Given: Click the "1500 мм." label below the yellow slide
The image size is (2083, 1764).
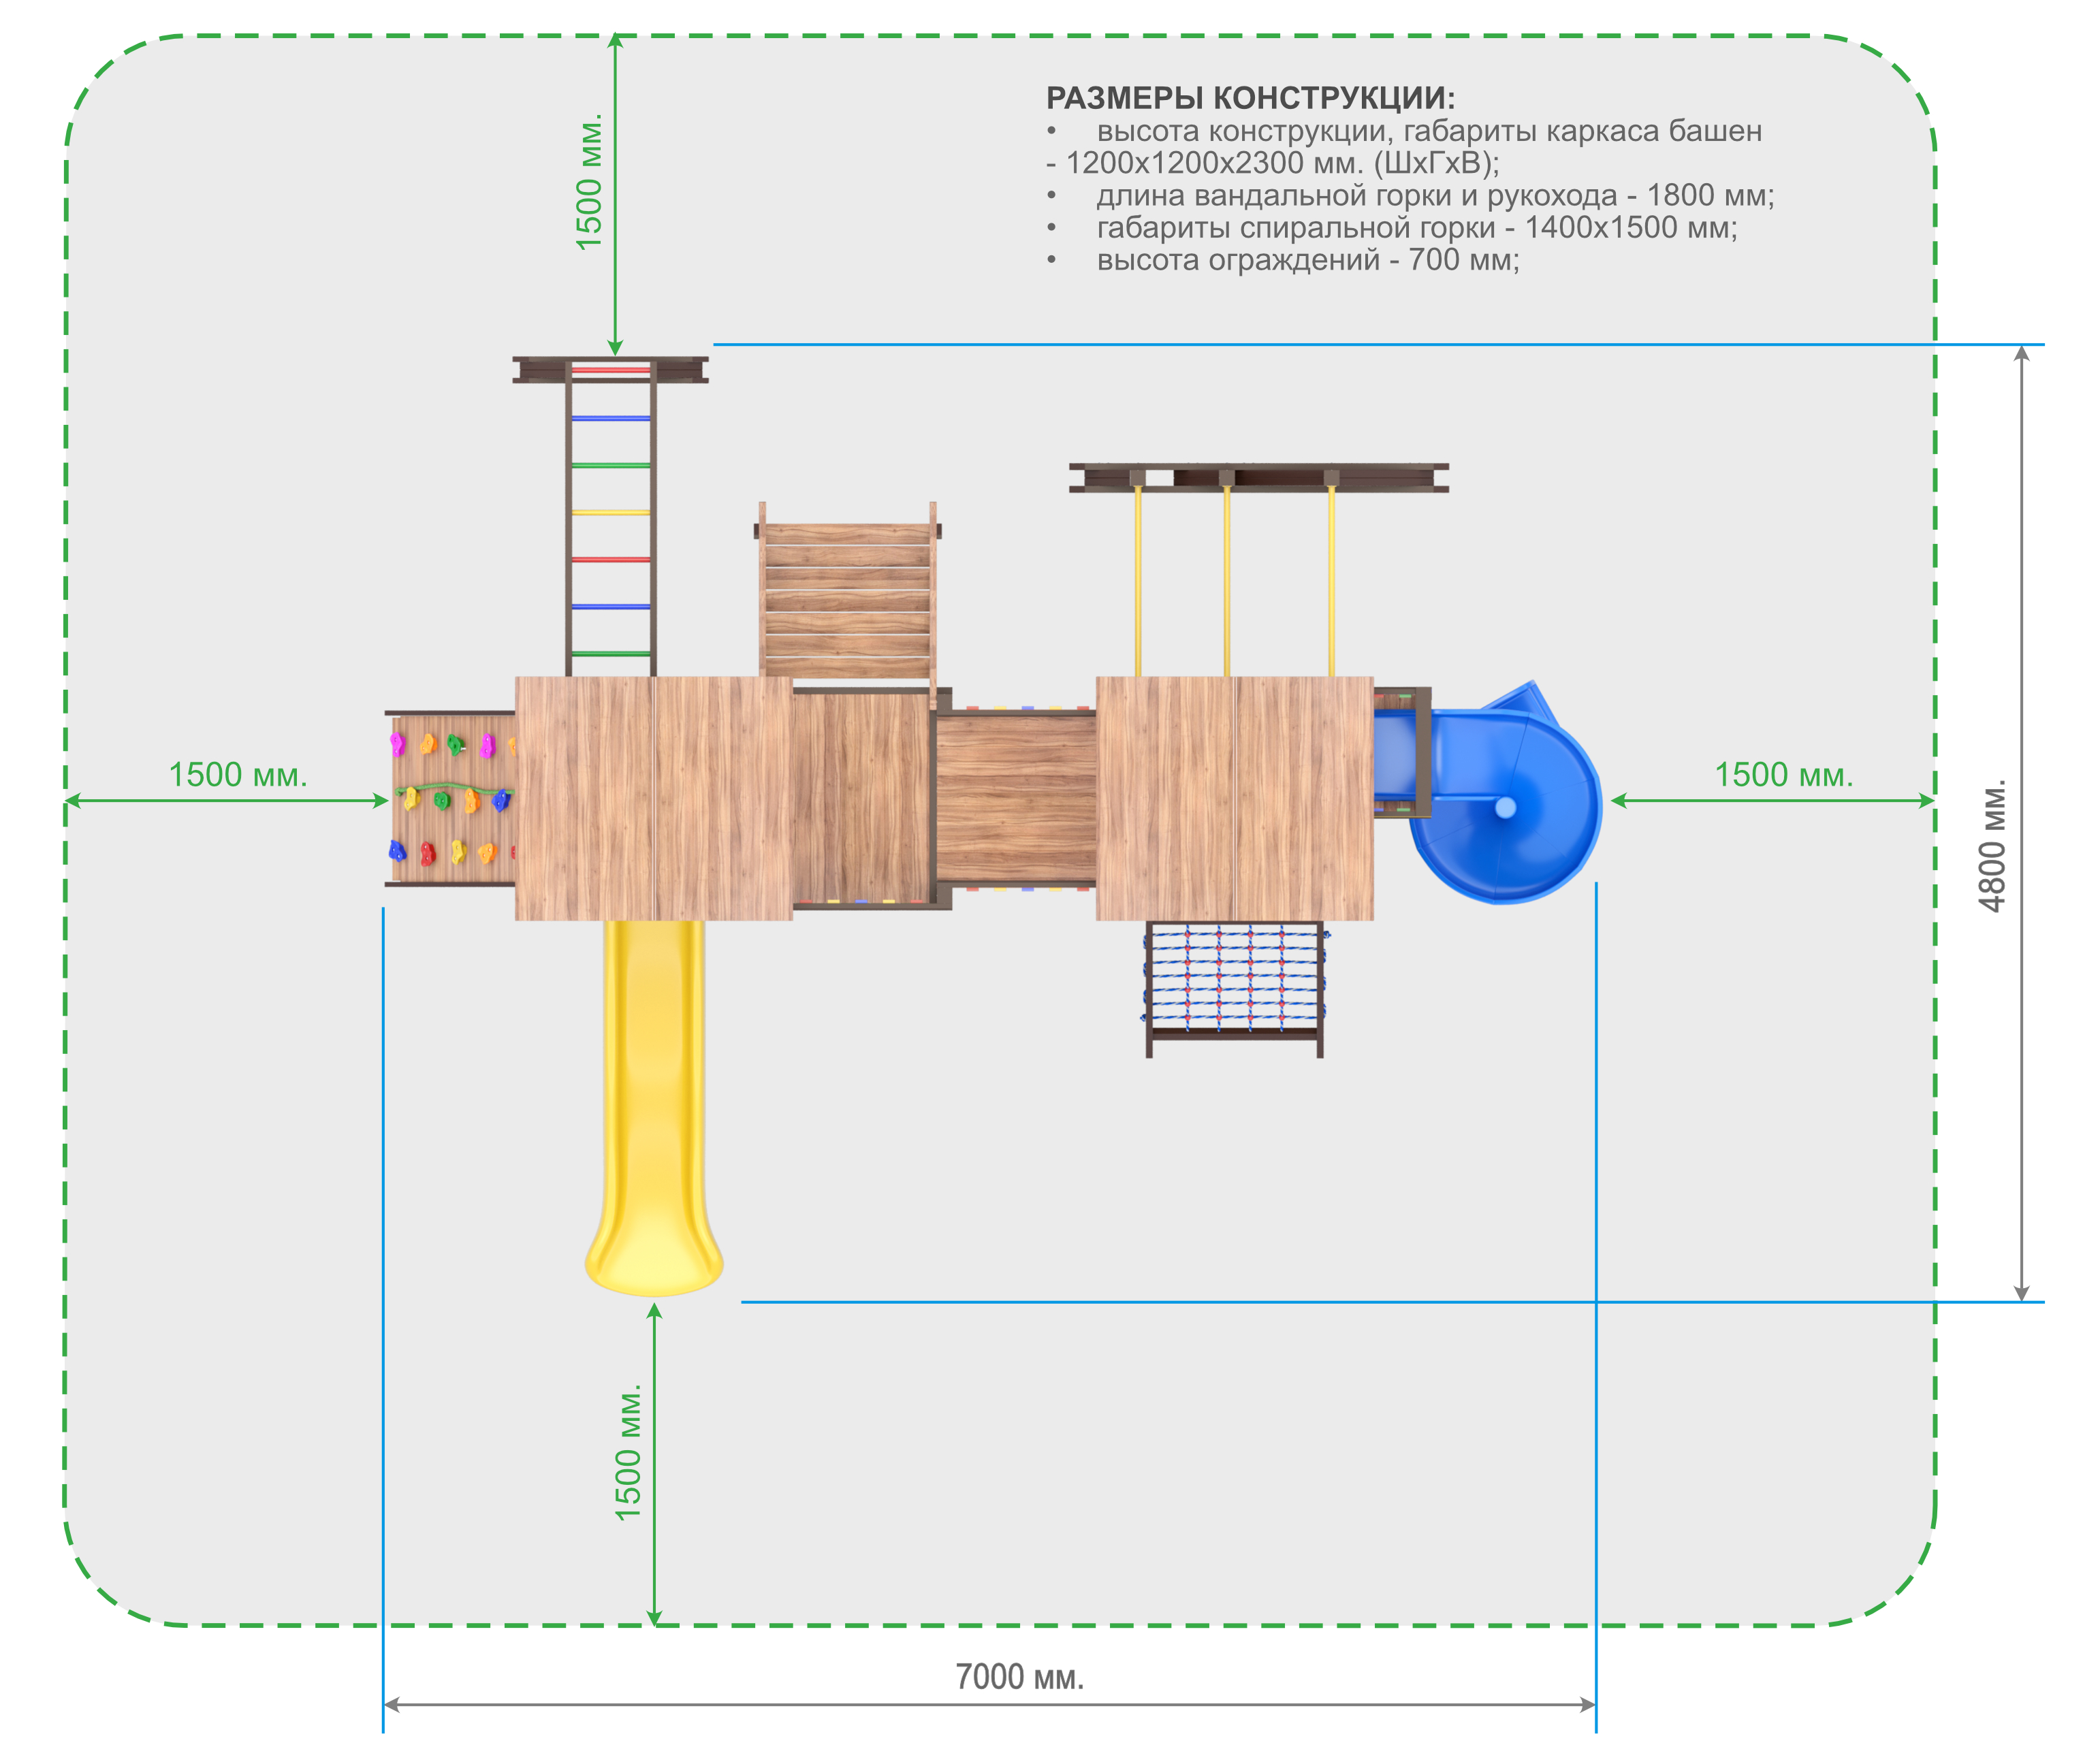Looking at the screenshot, I should [x=628, y=1453].
